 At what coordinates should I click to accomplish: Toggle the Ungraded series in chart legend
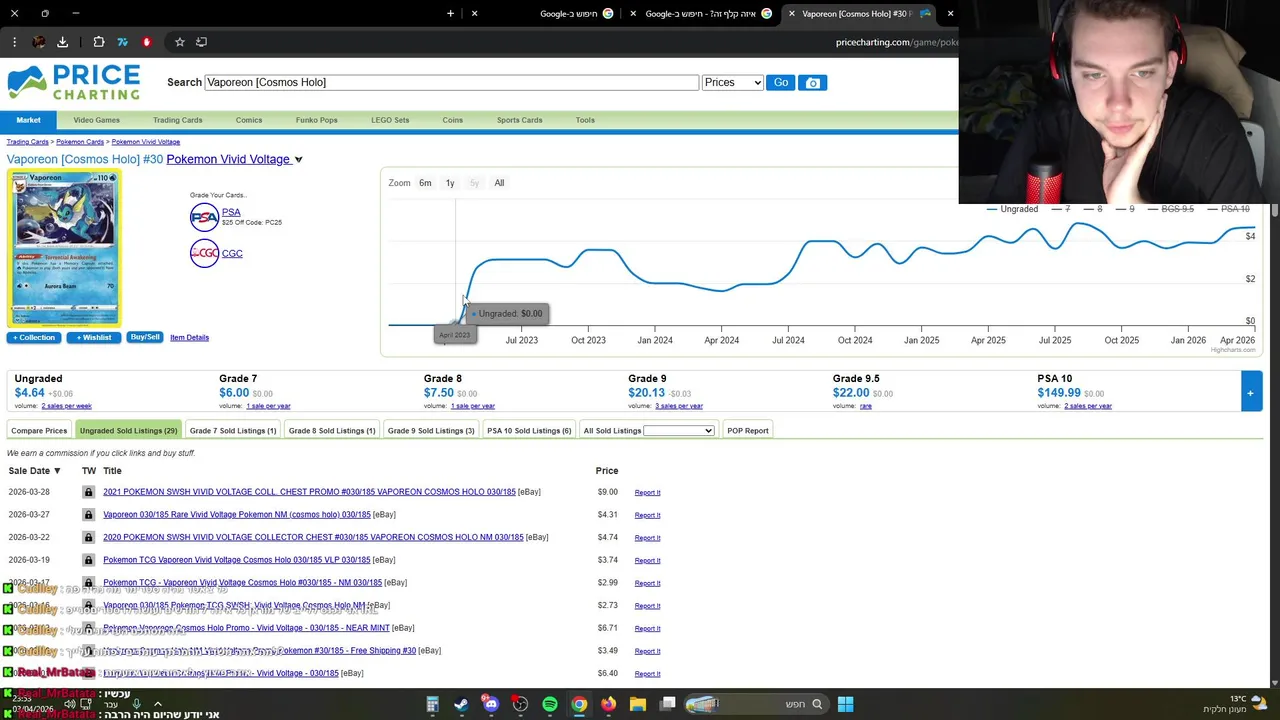coord(1012,209)
